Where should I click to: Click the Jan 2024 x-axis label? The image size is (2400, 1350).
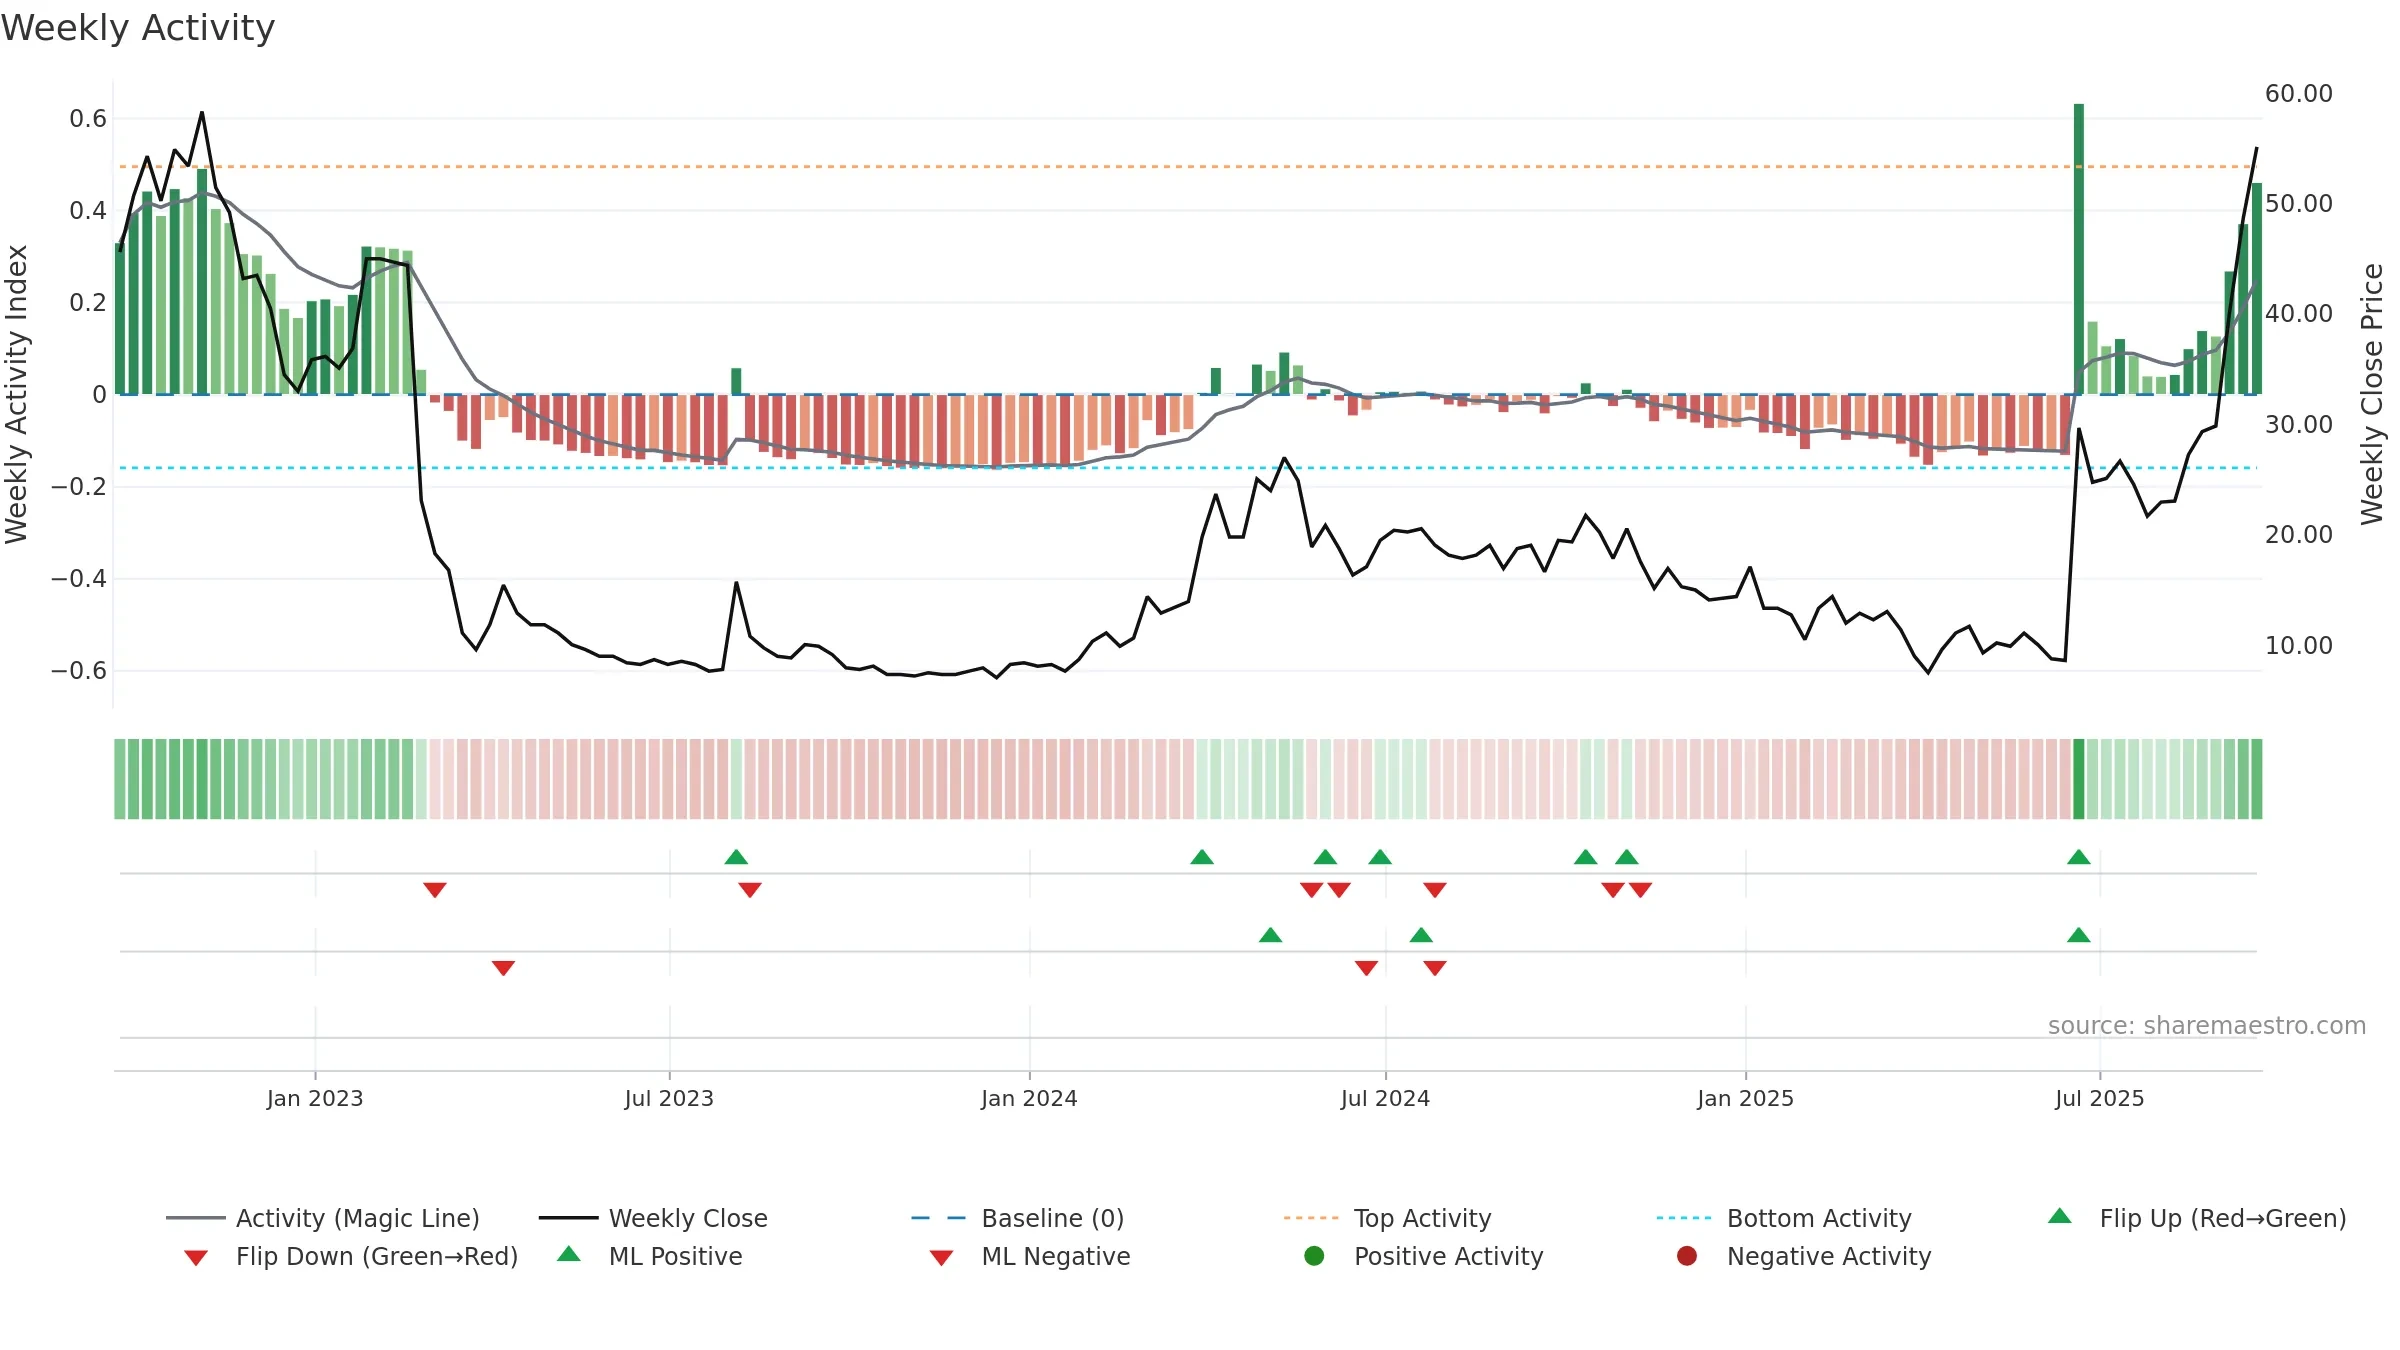[1029, 1098]
